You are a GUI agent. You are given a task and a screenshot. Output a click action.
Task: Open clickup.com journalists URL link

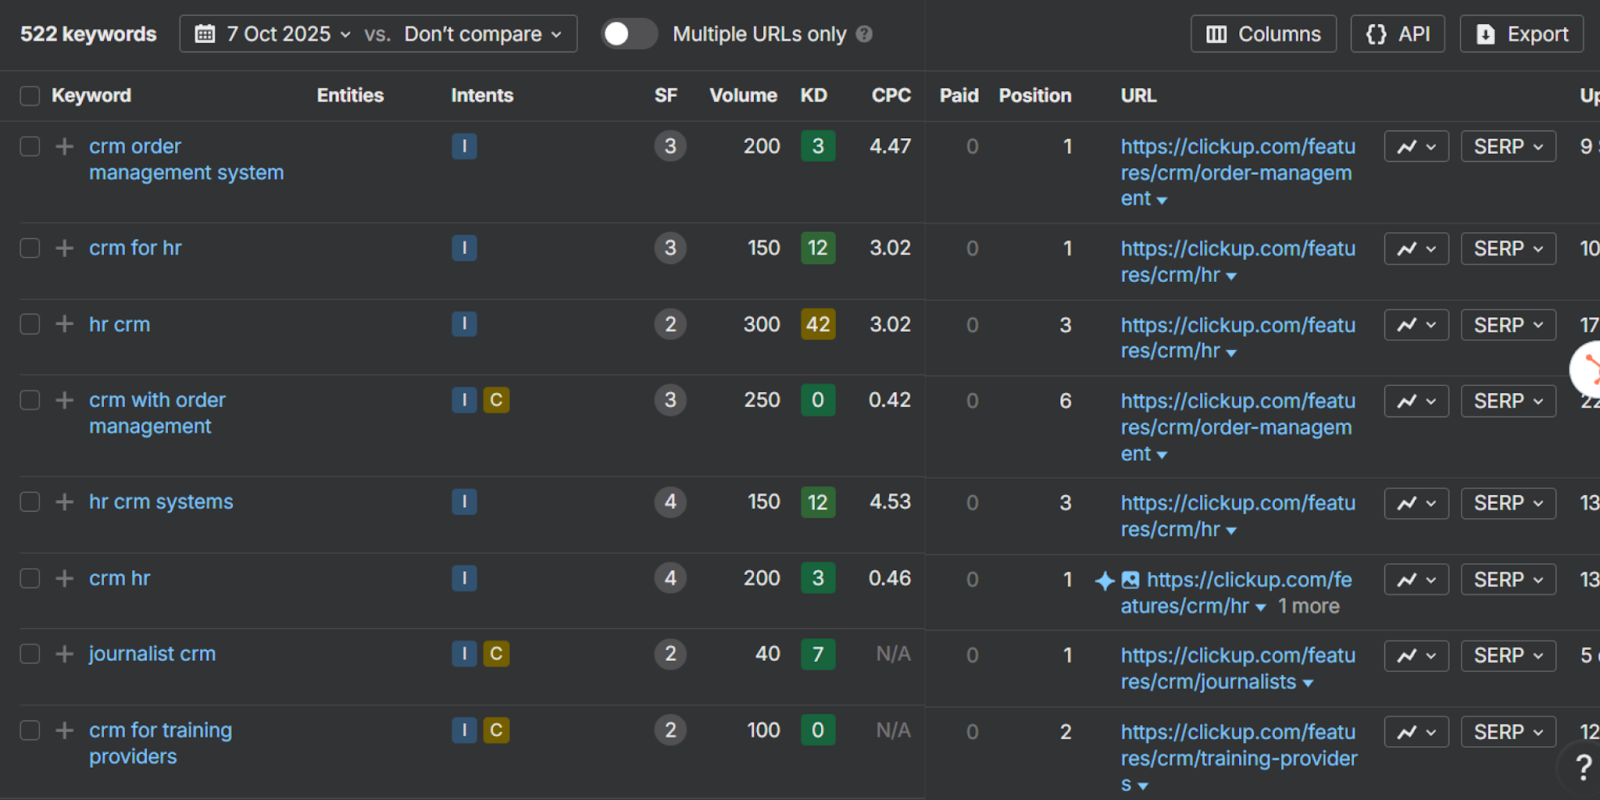pos(1238,669)
